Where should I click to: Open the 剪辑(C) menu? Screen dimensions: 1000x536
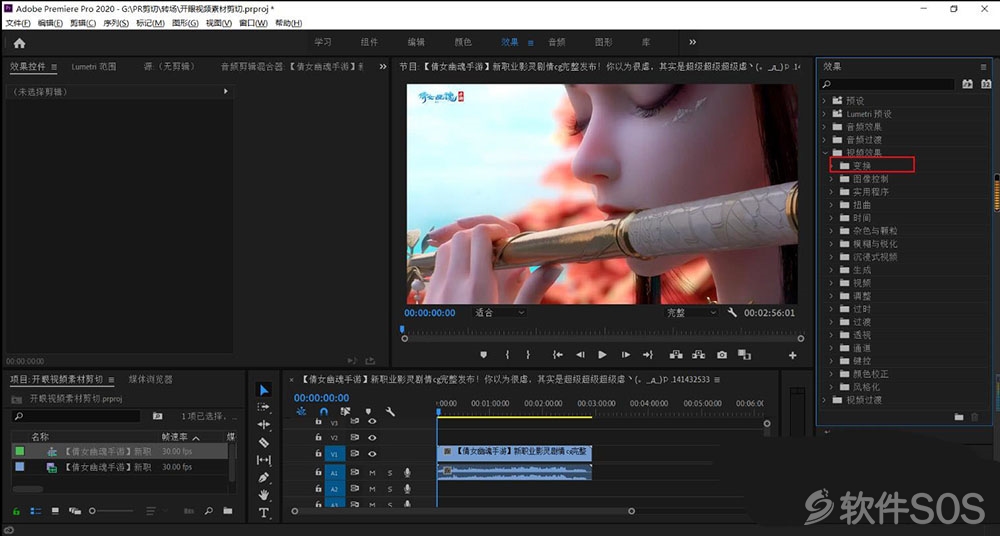(83, 23)
